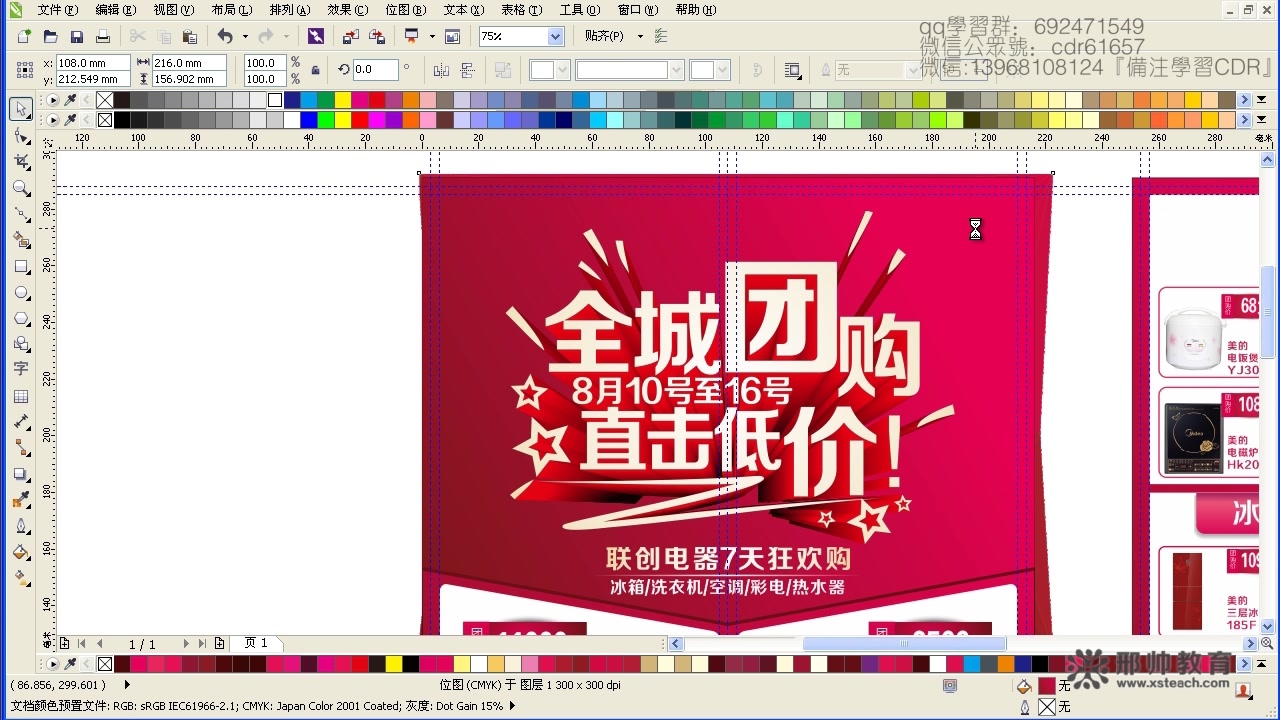Select the Shape edit tool

20,135
